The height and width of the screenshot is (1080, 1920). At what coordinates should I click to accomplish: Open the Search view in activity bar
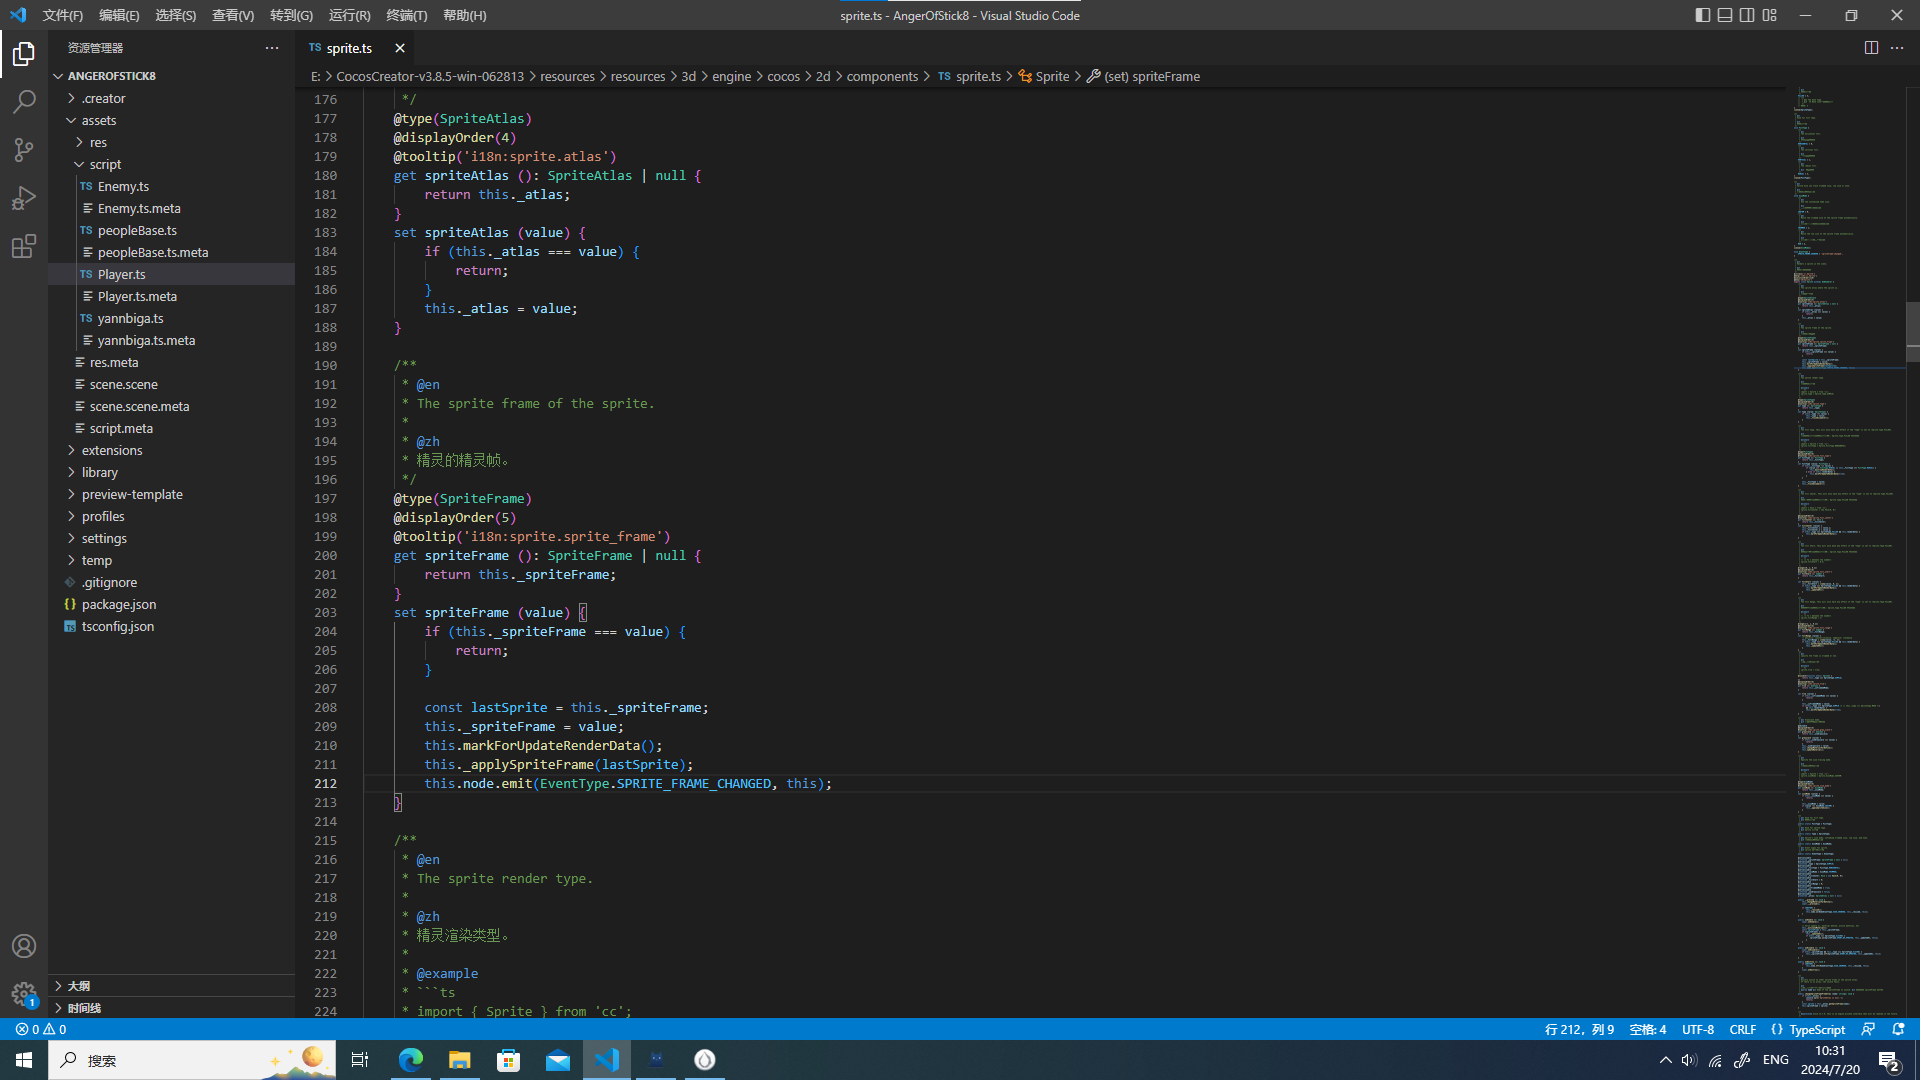point(24,101)
